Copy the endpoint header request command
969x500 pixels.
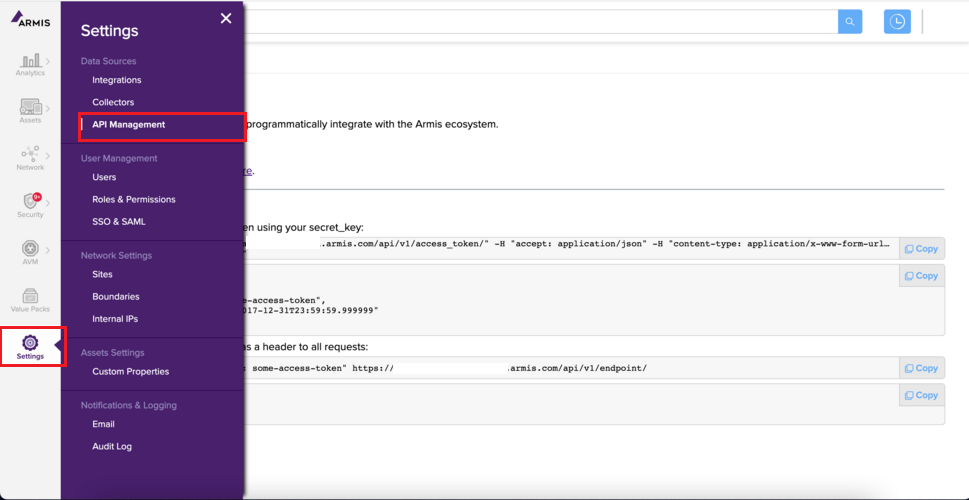[x=921, y=368]
